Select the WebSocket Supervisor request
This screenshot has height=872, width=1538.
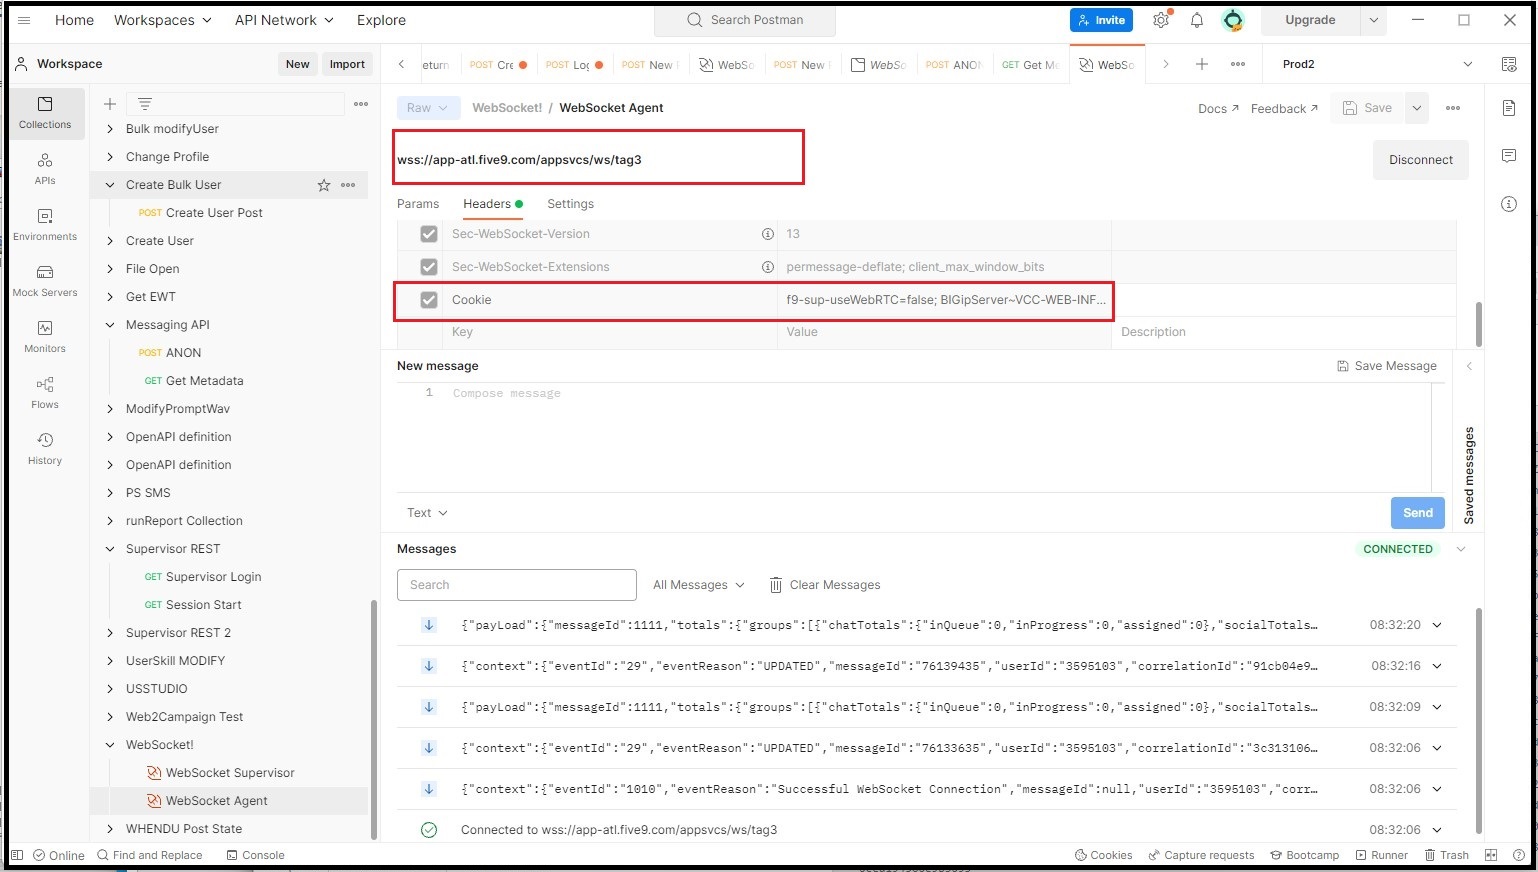click(230, 773)
